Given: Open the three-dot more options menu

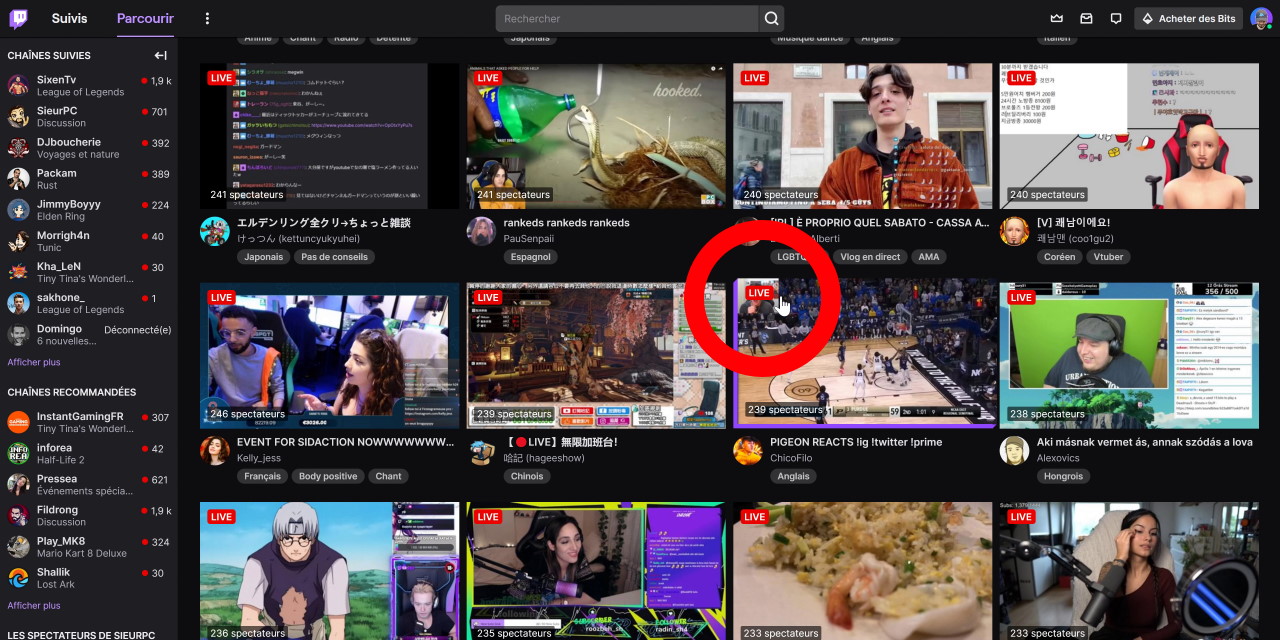Looking at the screenshot, I should (x=207, y=18).
